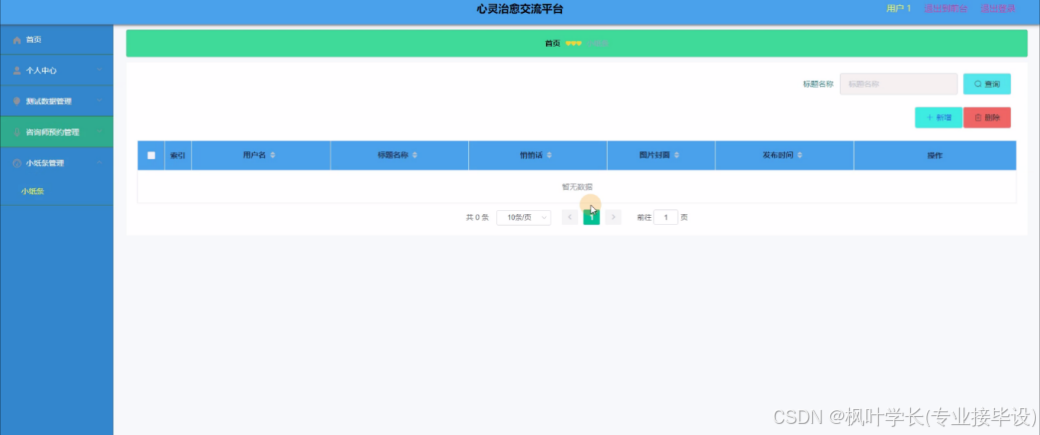Sort table by 悄悄话 column arrows
The image size is (1040, 435).
[549, 155]
